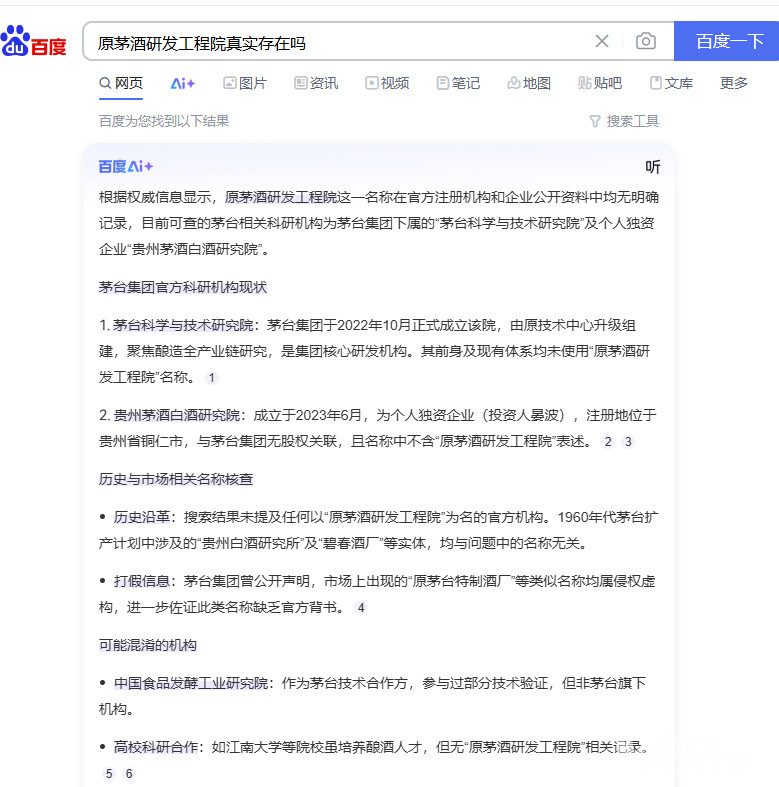Switch to the 资讯 tab
779x787 pixels.
[316, 83]
